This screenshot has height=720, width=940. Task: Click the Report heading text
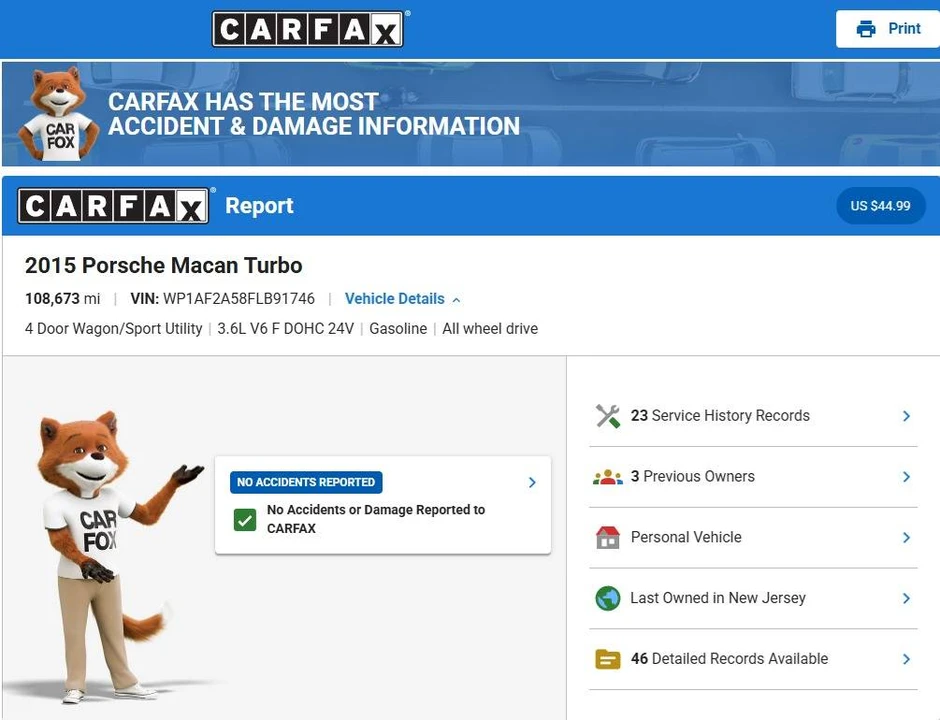pos(259,206)
